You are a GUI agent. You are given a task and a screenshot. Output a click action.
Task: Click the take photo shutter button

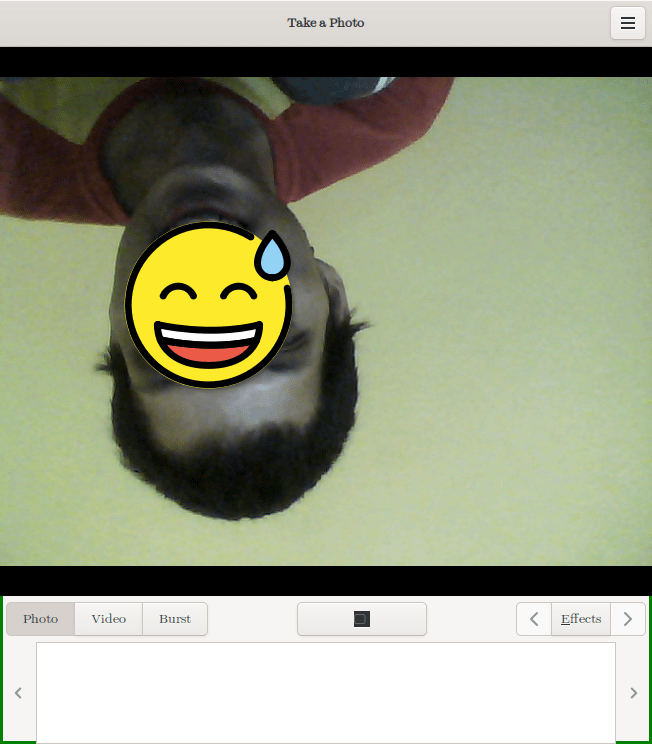362,619
